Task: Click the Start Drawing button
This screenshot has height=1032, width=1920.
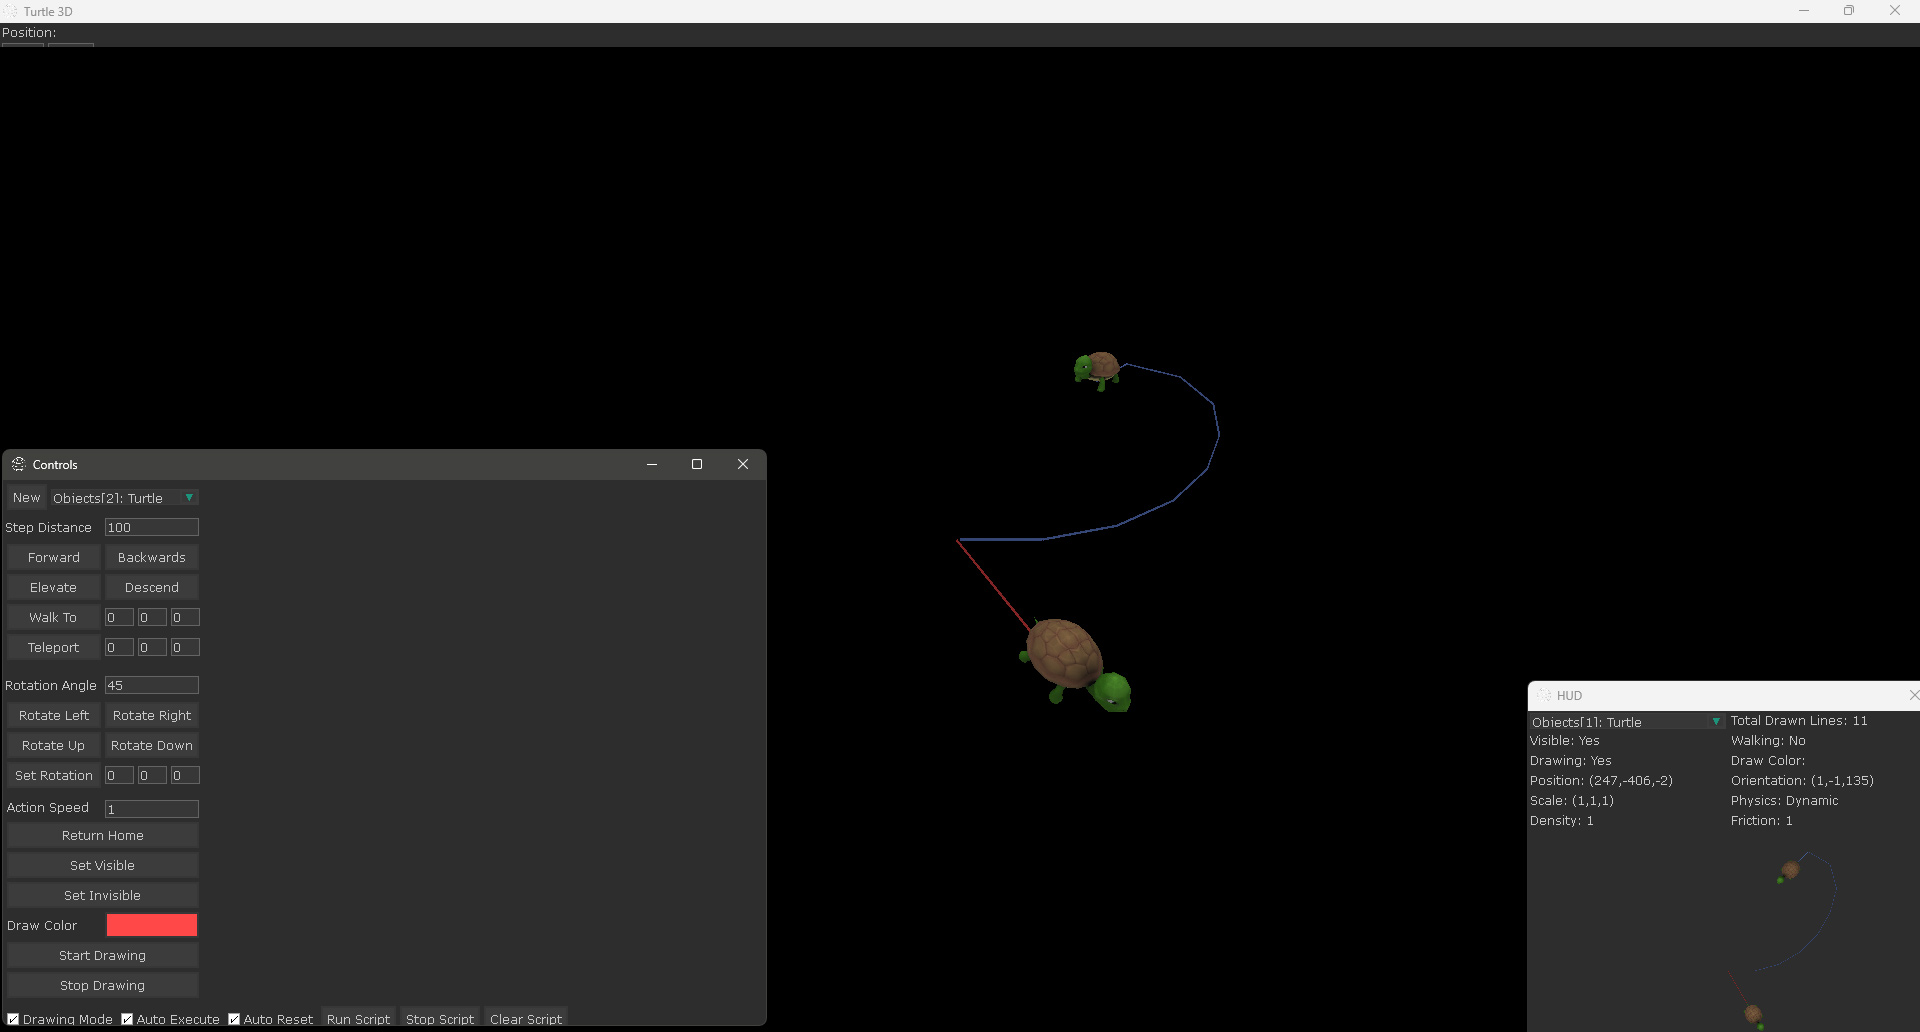Action: pyautogui.click(x=103, y=956)
